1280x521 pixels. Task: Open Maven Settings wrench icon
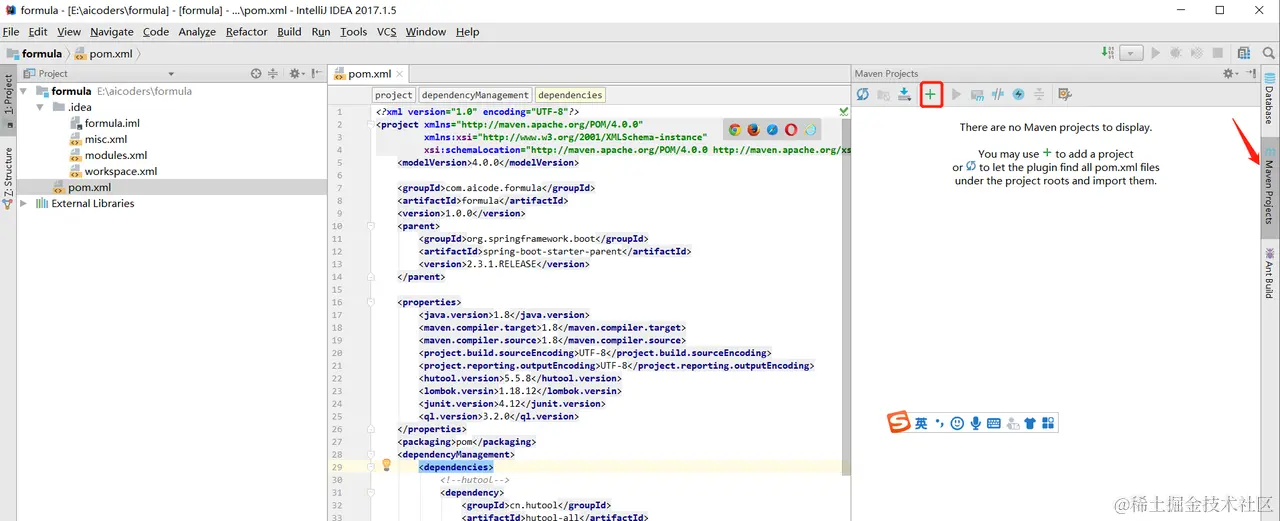pyautogui.click(x=1064, y=94)
